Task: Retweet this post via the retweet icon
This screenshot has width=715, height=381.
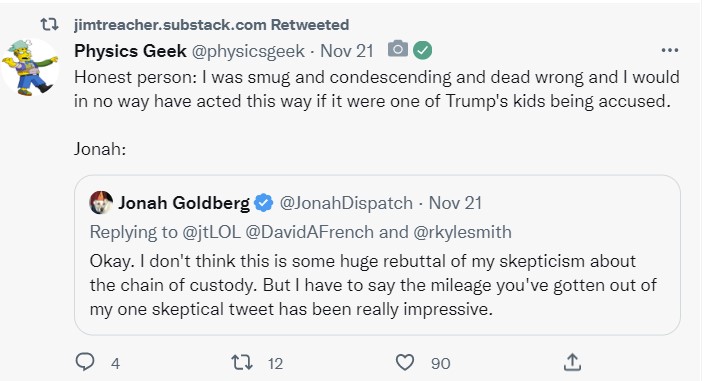Action: (242, 363)
